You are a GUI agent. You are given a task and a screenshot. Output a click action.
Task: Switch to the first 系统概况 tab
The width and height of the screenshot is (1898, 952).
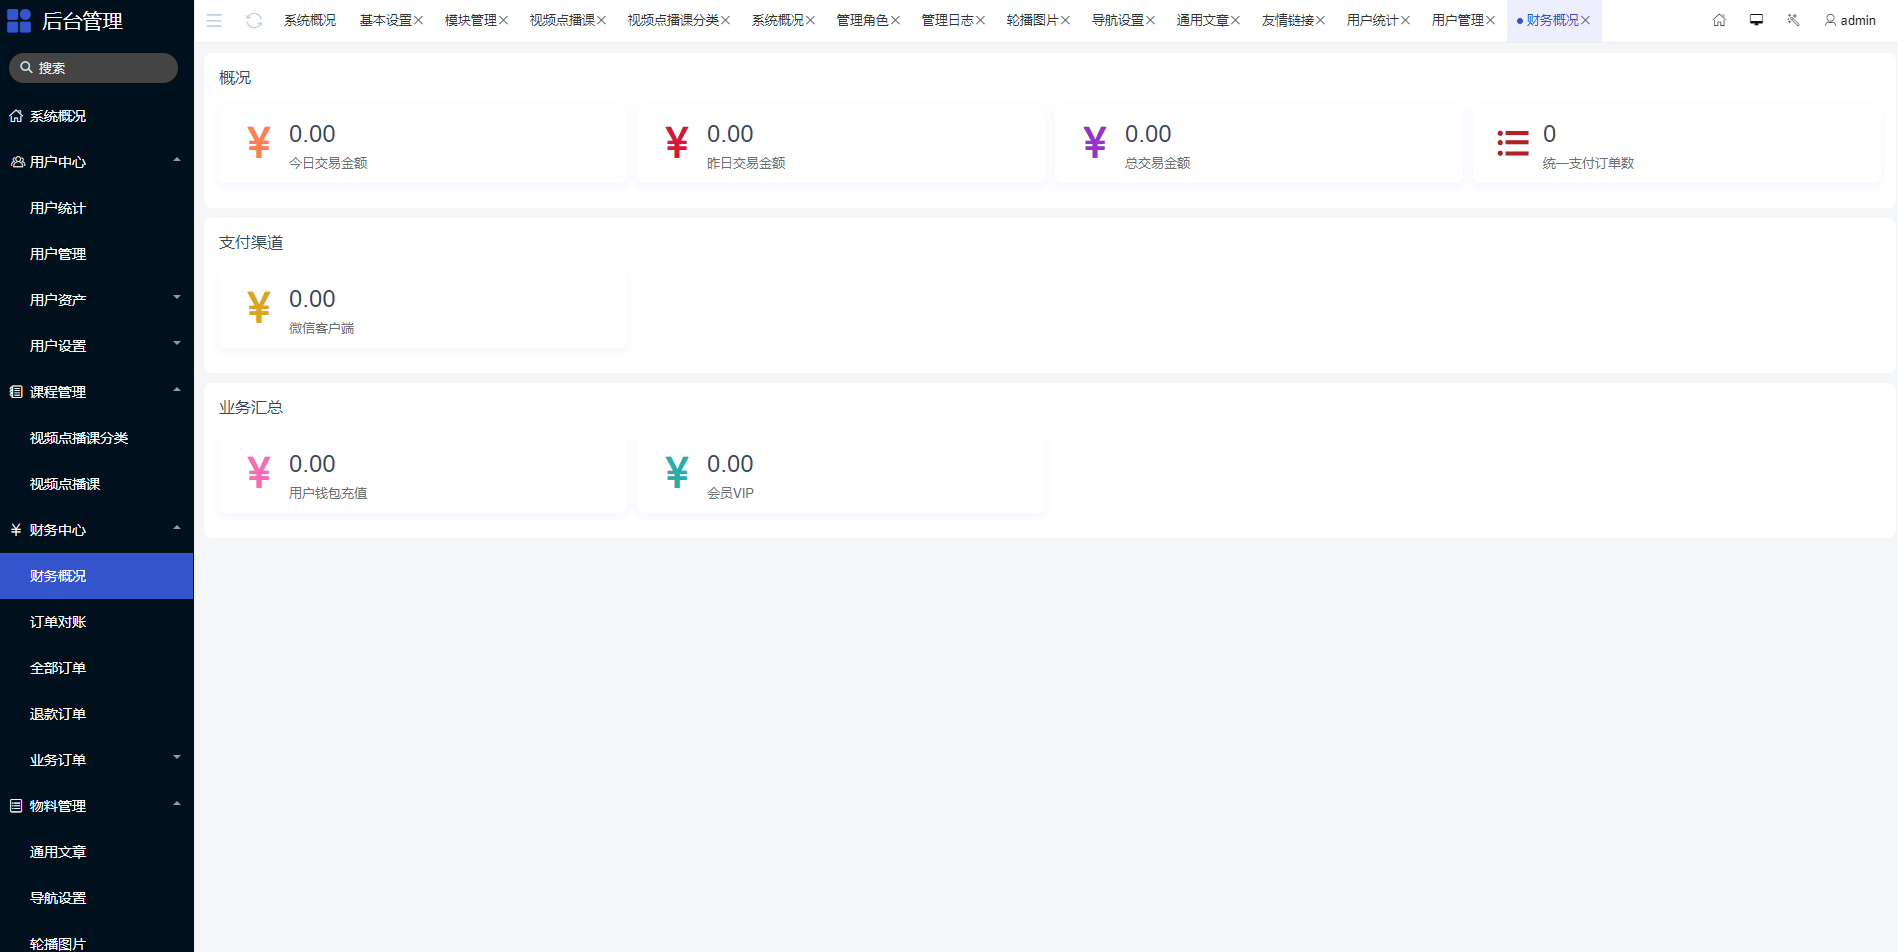coord(310,20)
